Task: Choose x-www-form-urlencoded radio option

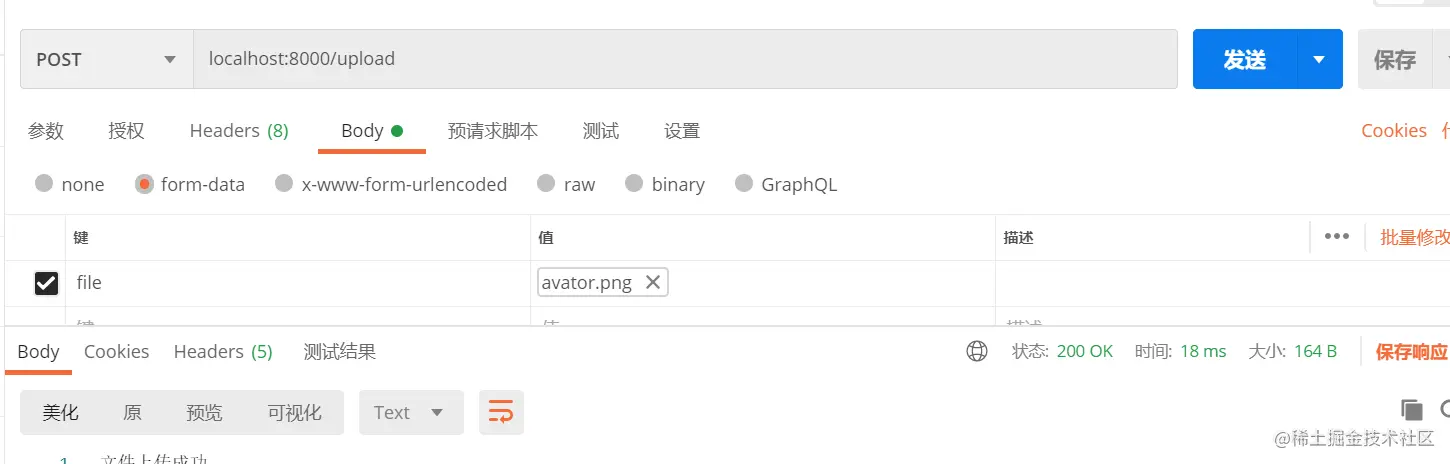Action: (284, 184)
